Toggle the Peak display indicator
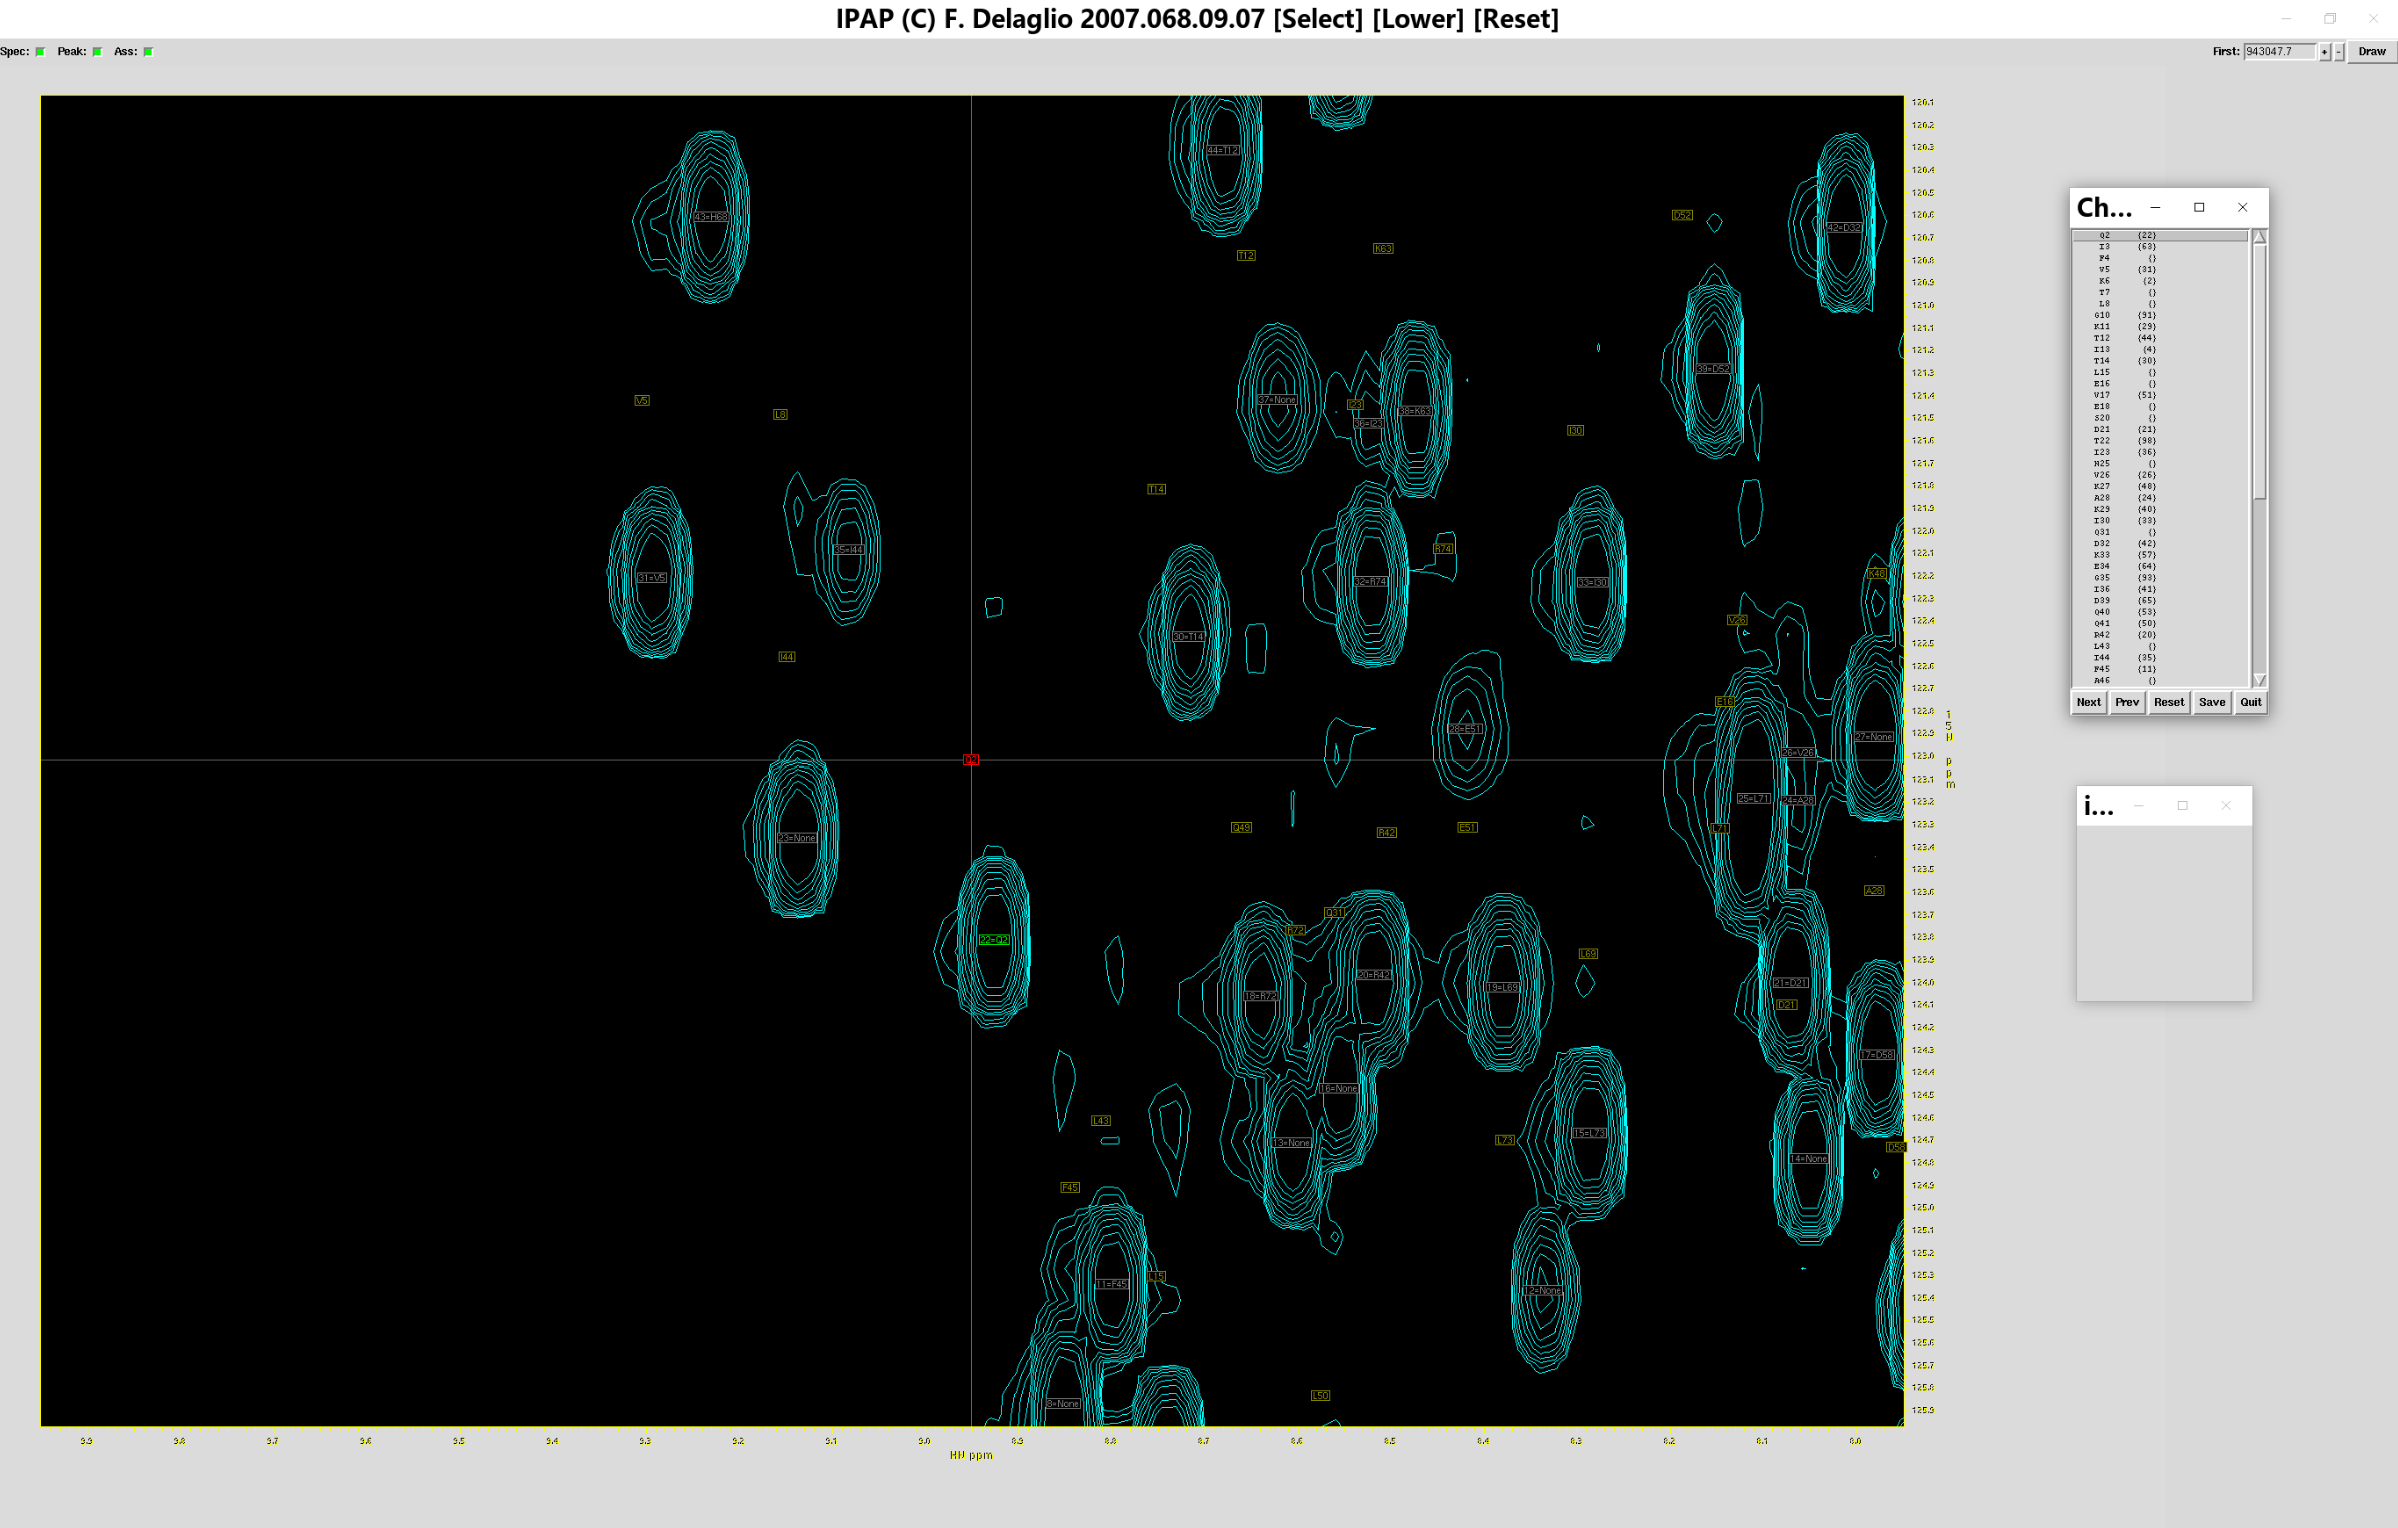Screen dimensions: 2398x1528 pos(96,51)
